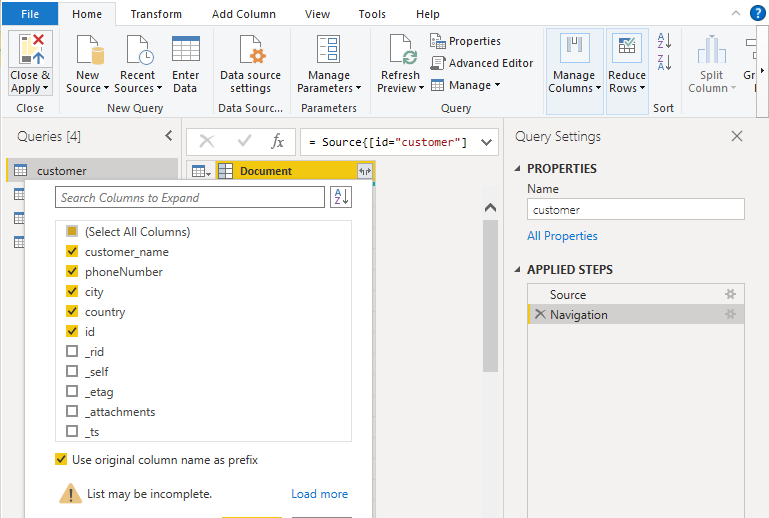Uncheck the city column
The width and height of the screenshot is (769, 518).
(72, 291)
